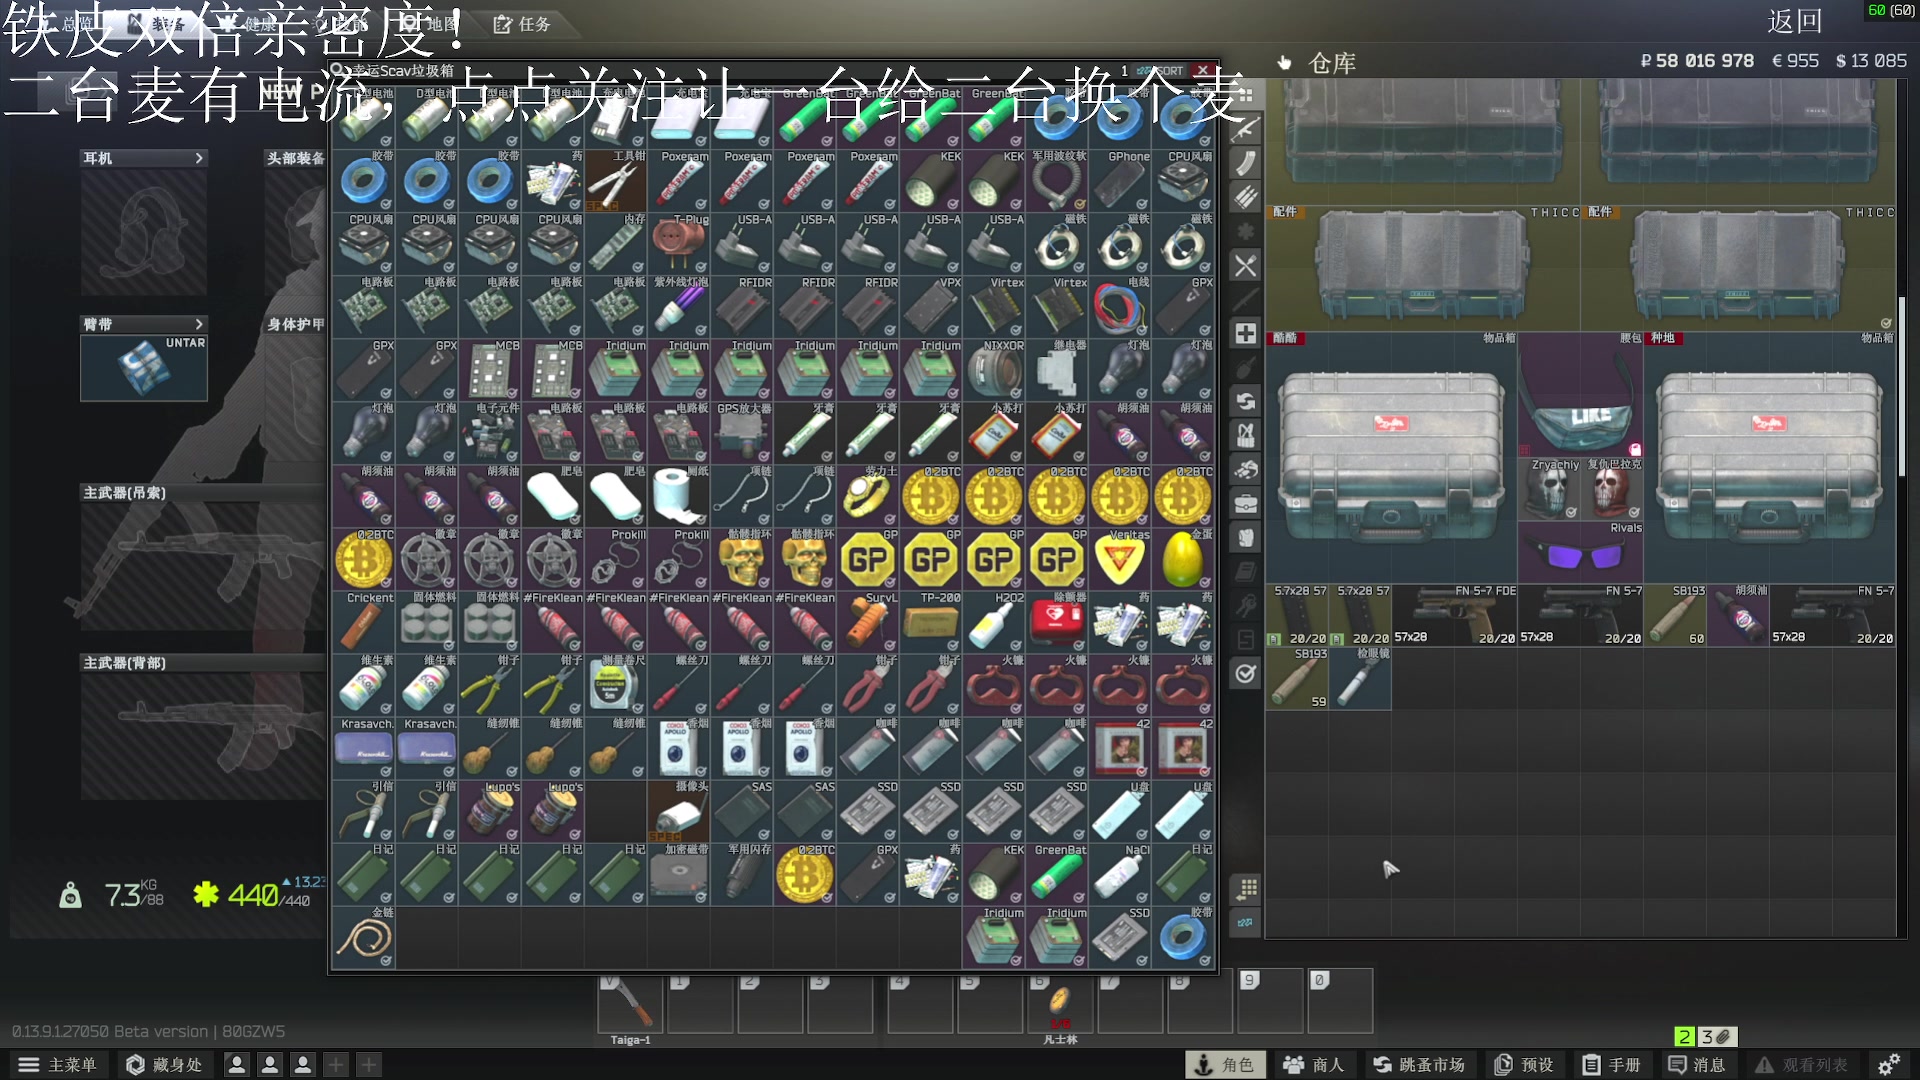Select FN 5-7 FDE pistol in stash
This screenshot has width=1920, height=1080.
pos(1455,616)
